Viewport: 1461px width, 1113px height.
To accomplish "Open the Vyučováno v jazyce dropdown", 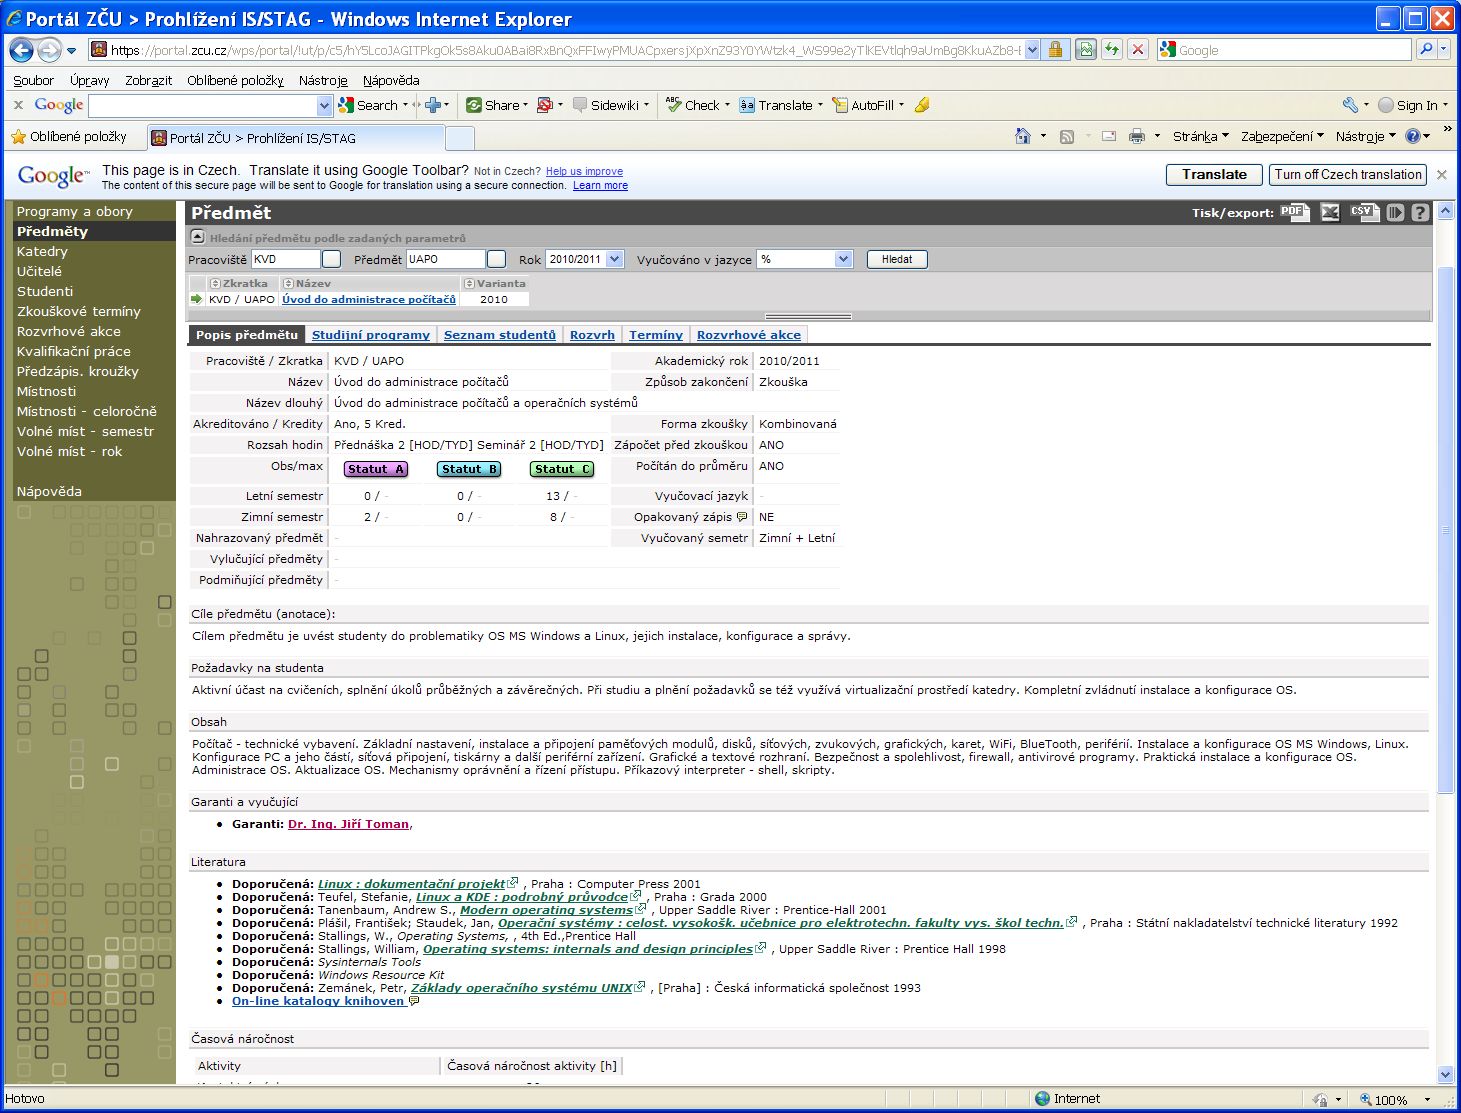I will coord(843,259).
